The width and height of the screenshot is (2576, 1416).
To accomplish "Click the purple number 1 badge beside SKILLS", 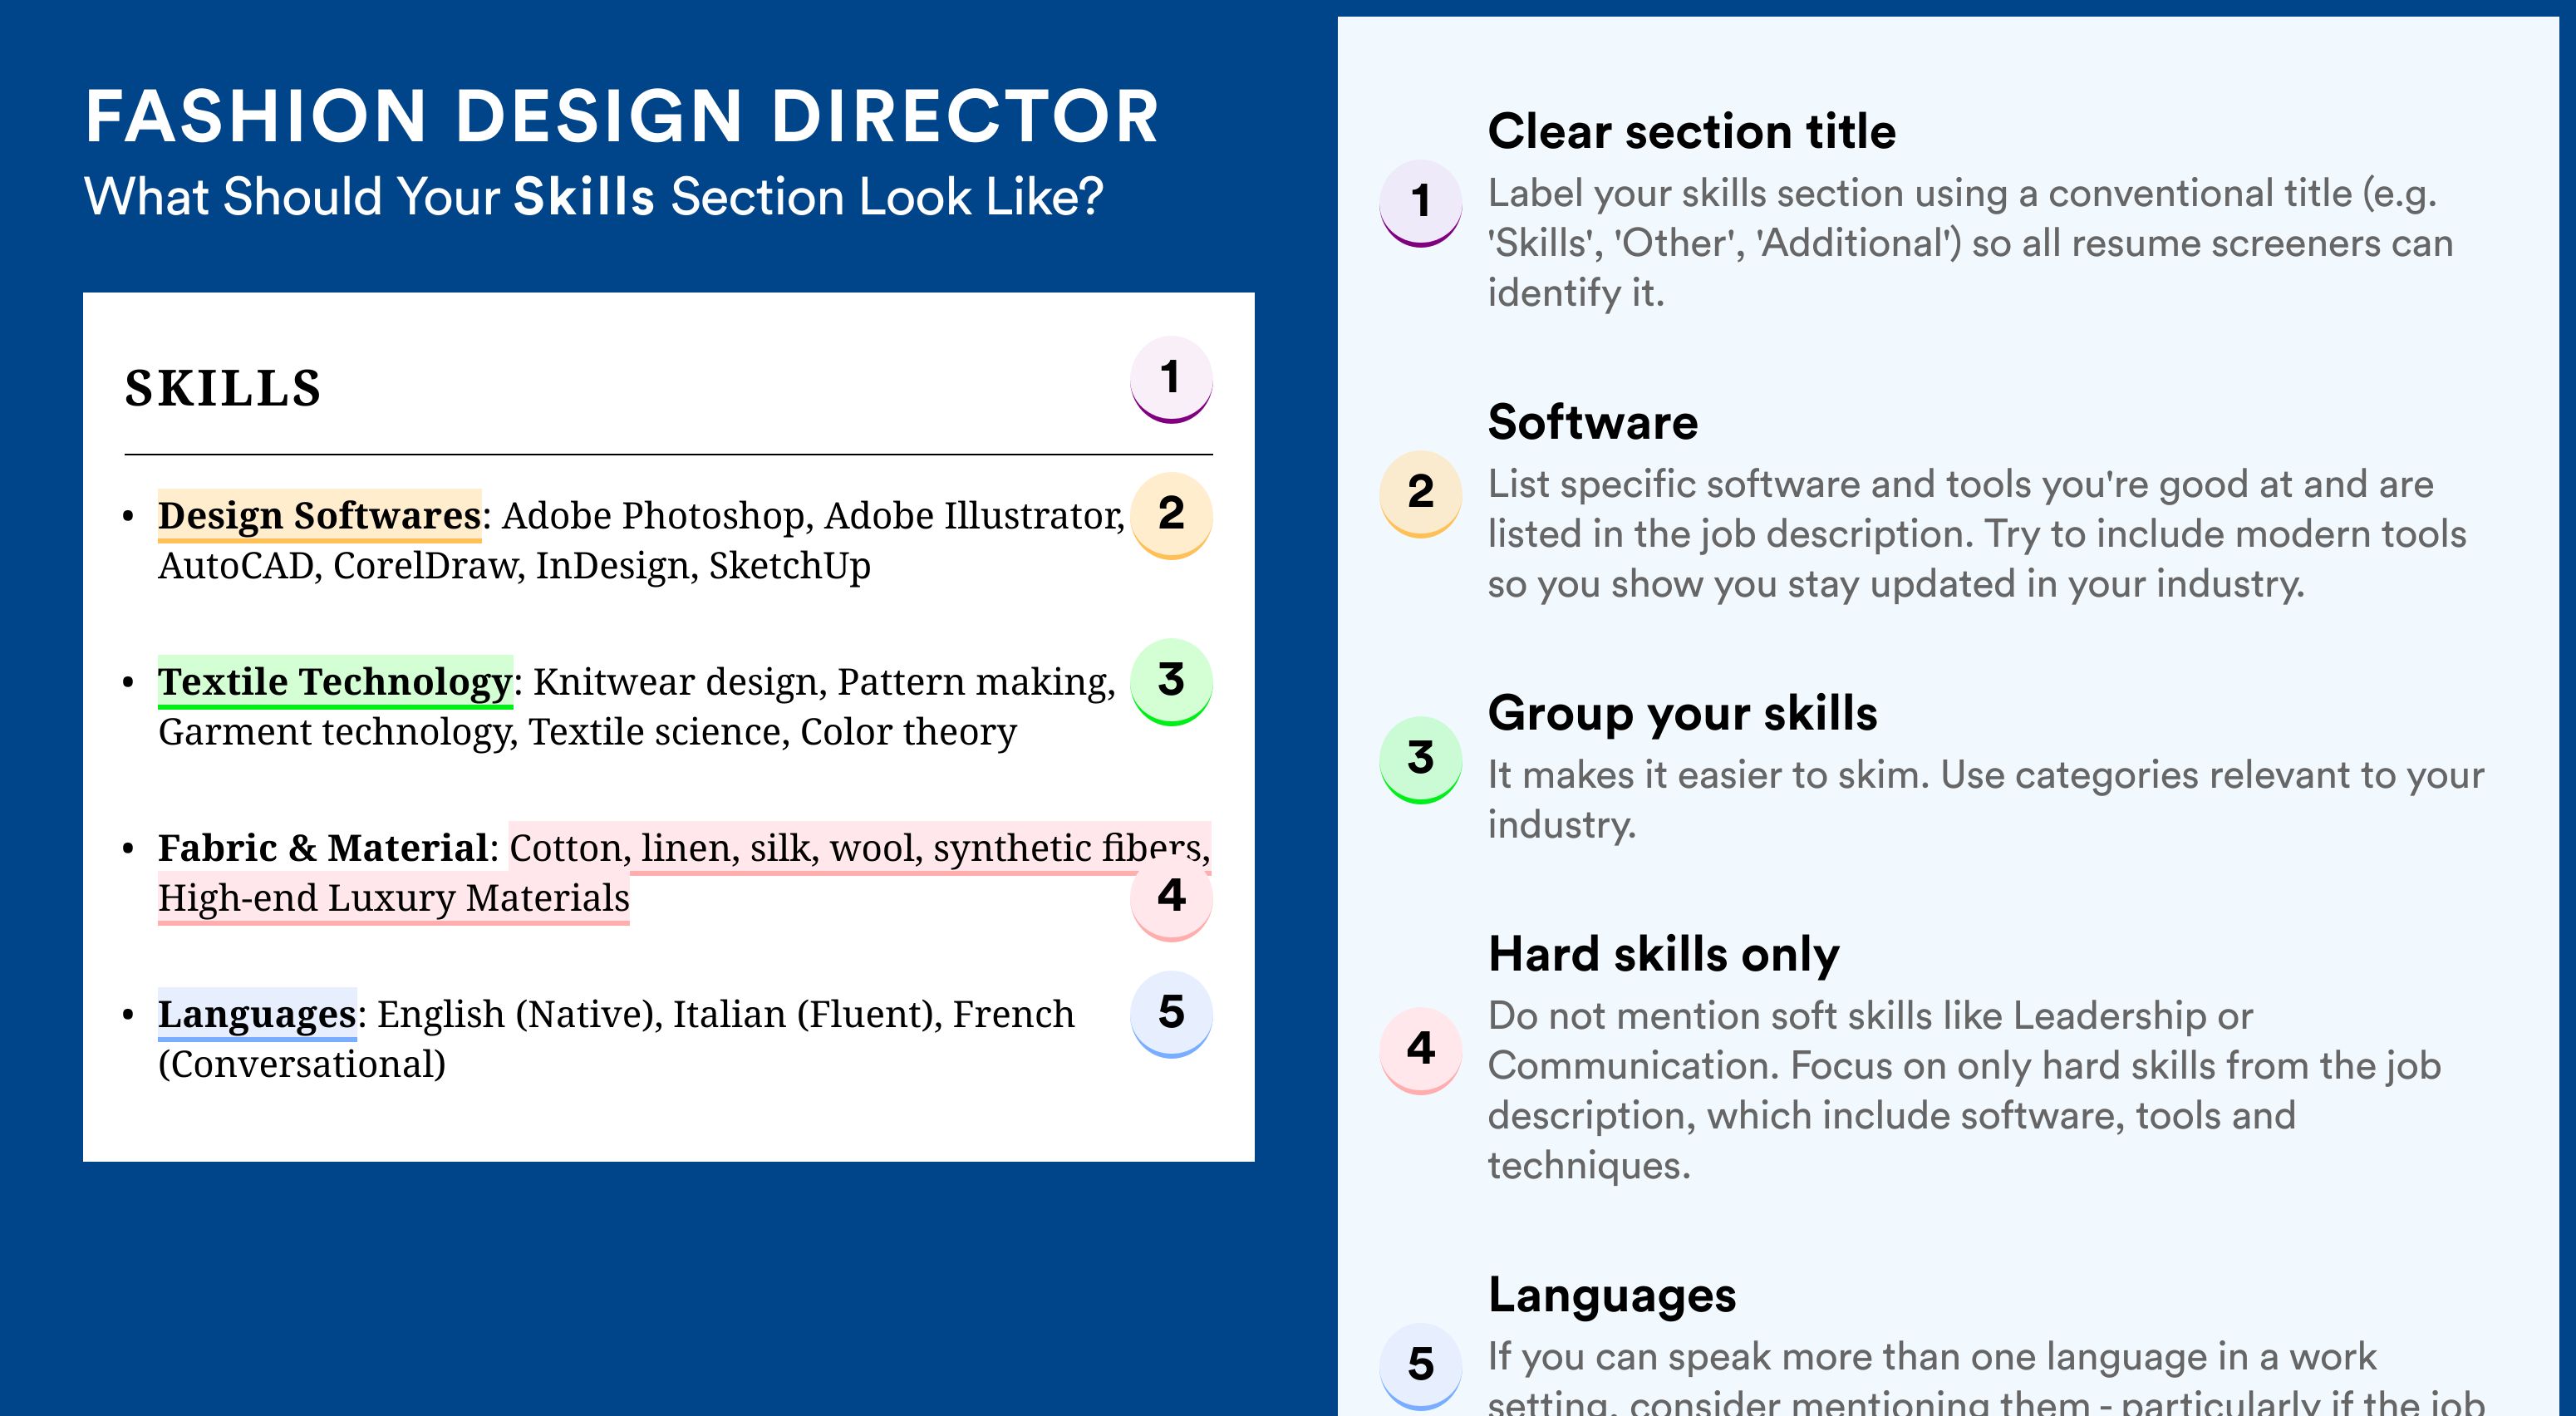I will pyautogui.click(x=1171, y=379).
